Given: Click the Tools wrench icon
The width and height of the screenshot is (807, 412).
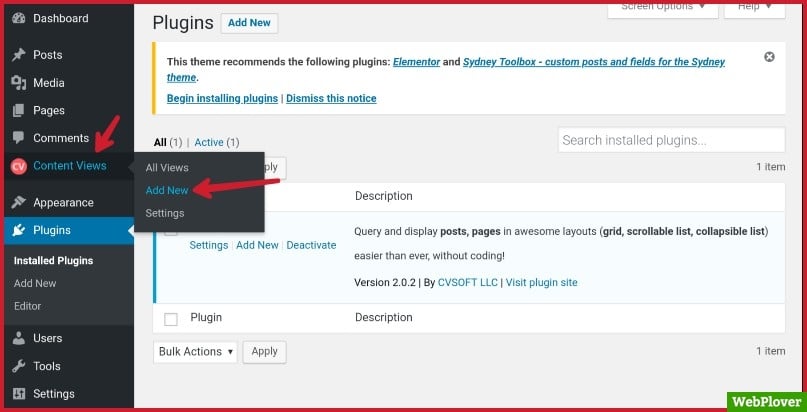Looking at the screenshot, I should coord(19,366).
